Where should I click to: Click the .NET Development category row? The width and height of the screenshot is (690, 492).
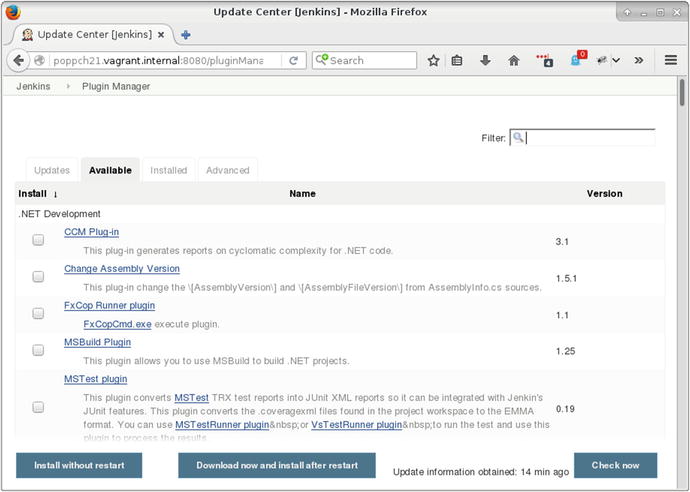(x=340, y=214)
